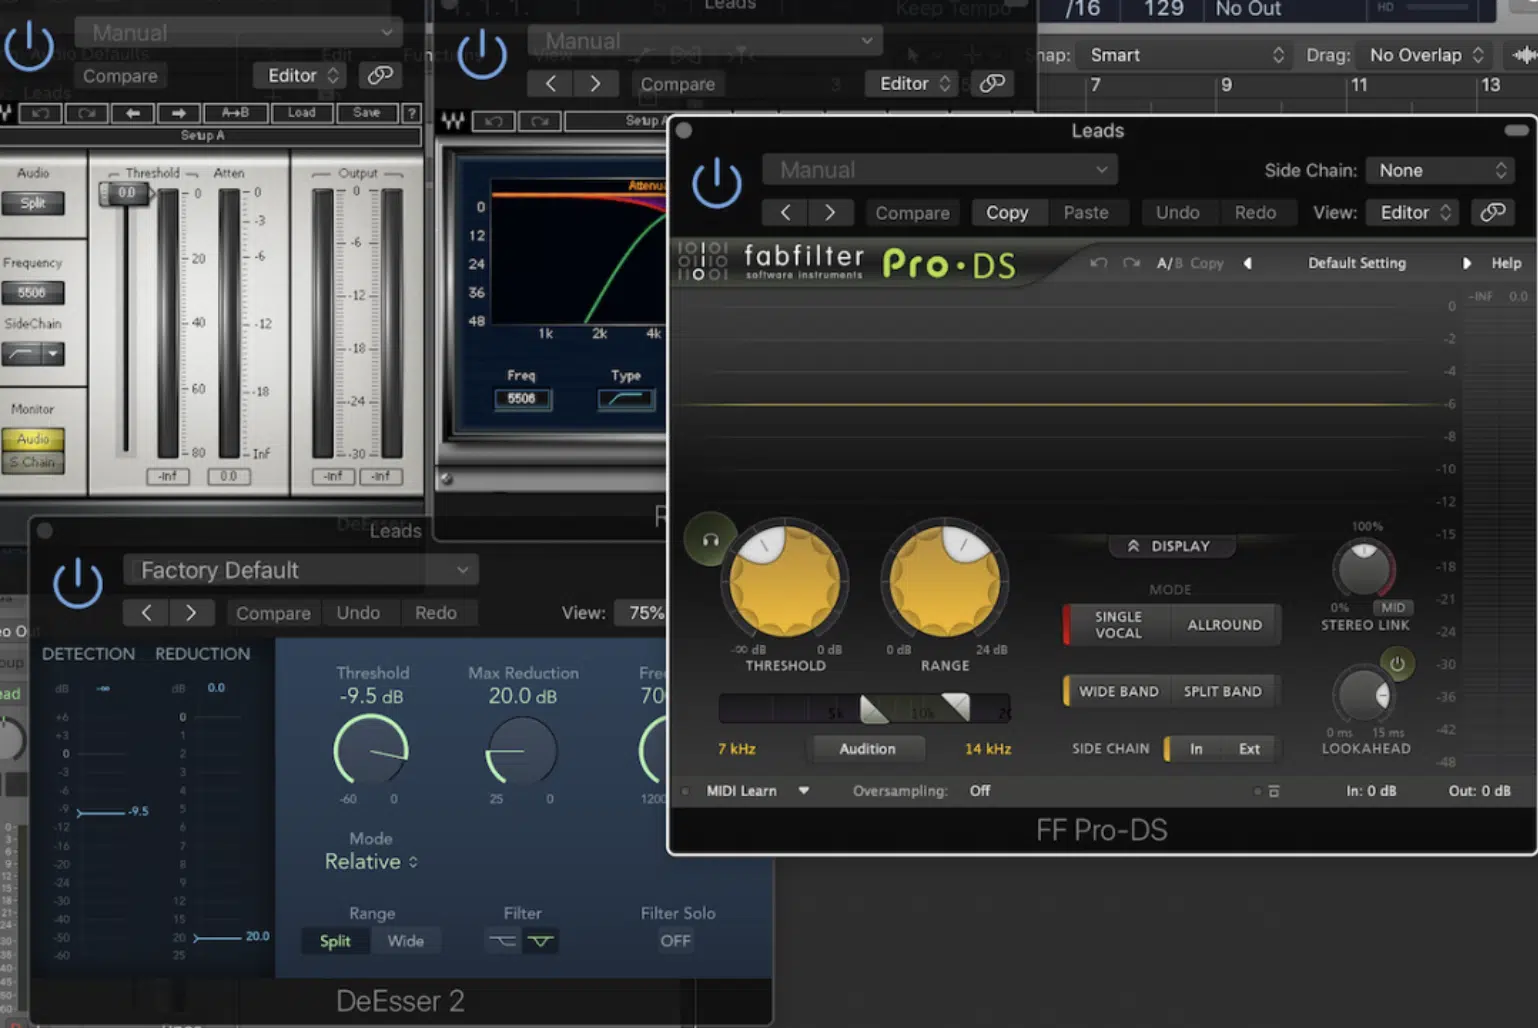Click Audition button in Pro-DS

[867, 749]
